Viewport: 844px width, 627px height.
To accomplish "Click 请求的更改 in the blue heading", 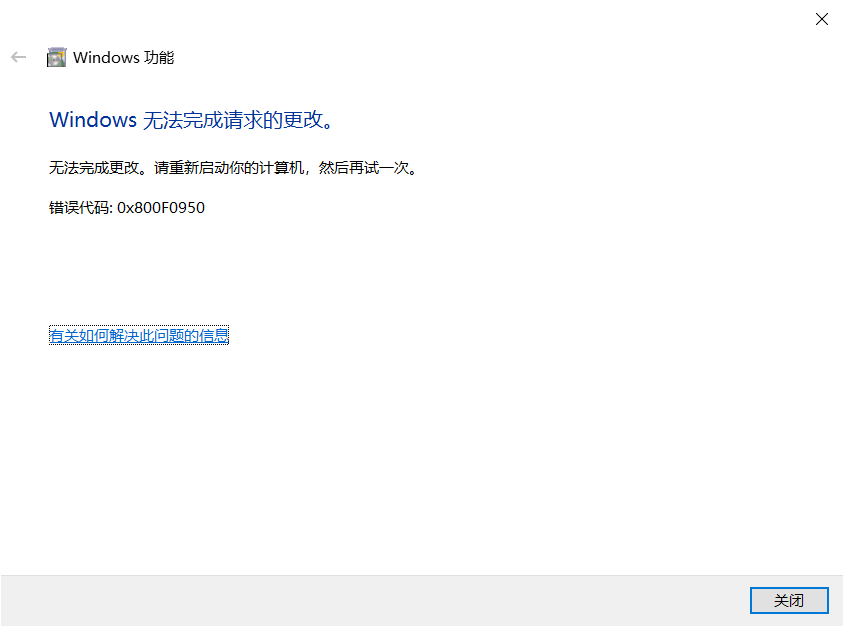I will 273,119.
